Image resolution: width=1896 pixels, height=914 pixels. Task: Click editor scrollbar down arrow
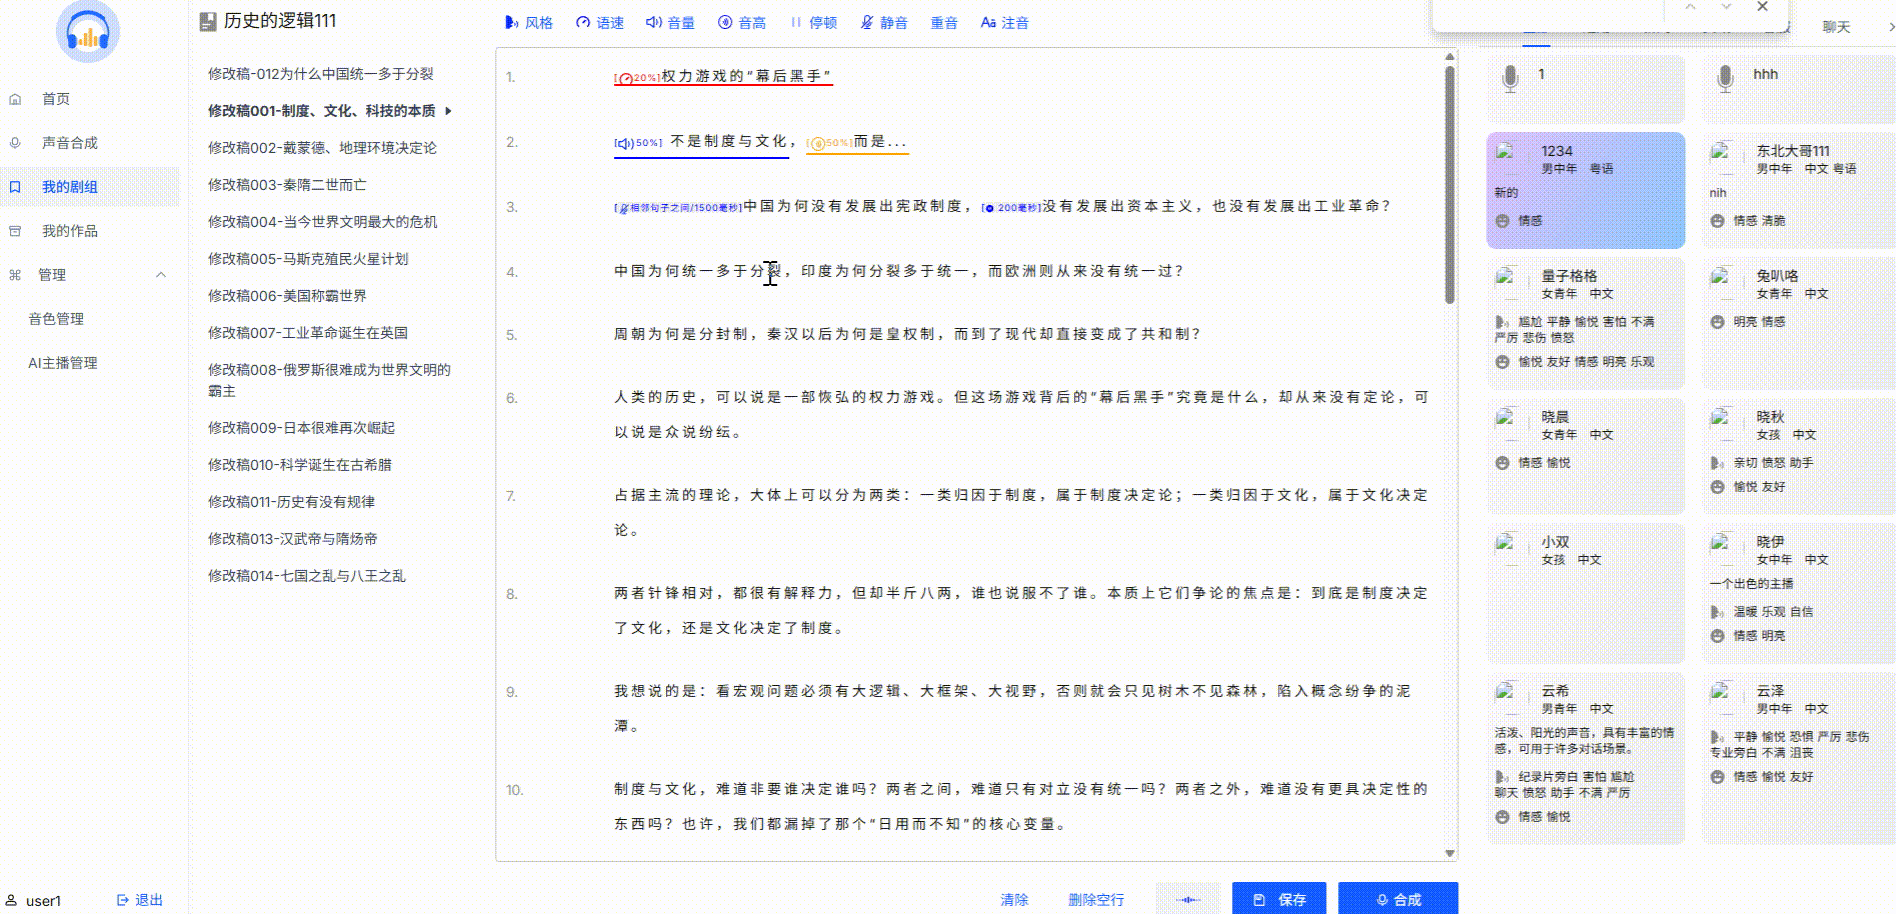(x=1449, y=853)
